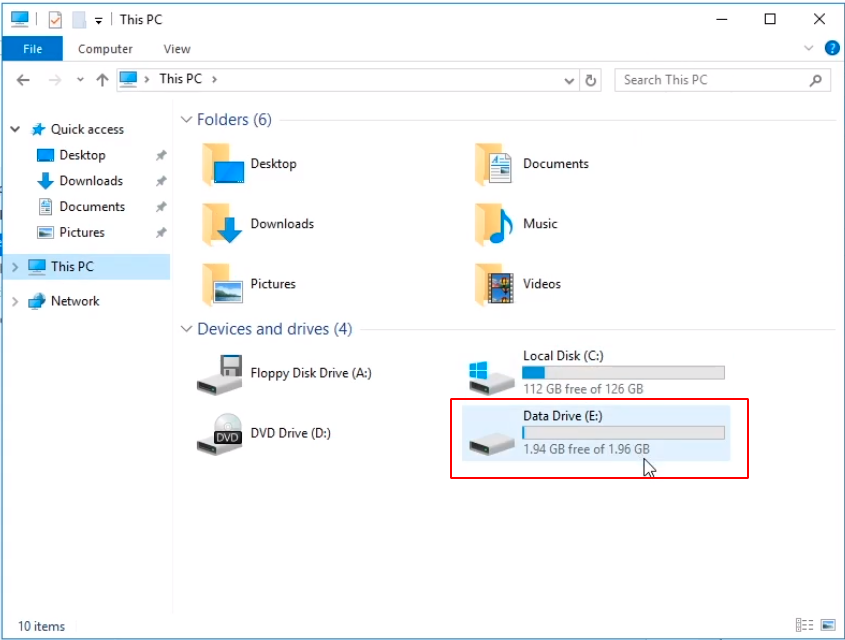
Task: Switch to large icons view in status bar
Action: click(x=826, y=626)
